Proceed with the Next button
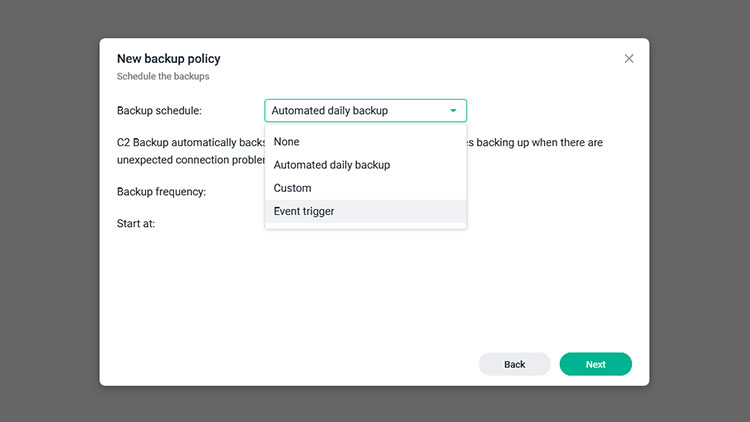This screenshot has height=422, width=750. point(595,364)
